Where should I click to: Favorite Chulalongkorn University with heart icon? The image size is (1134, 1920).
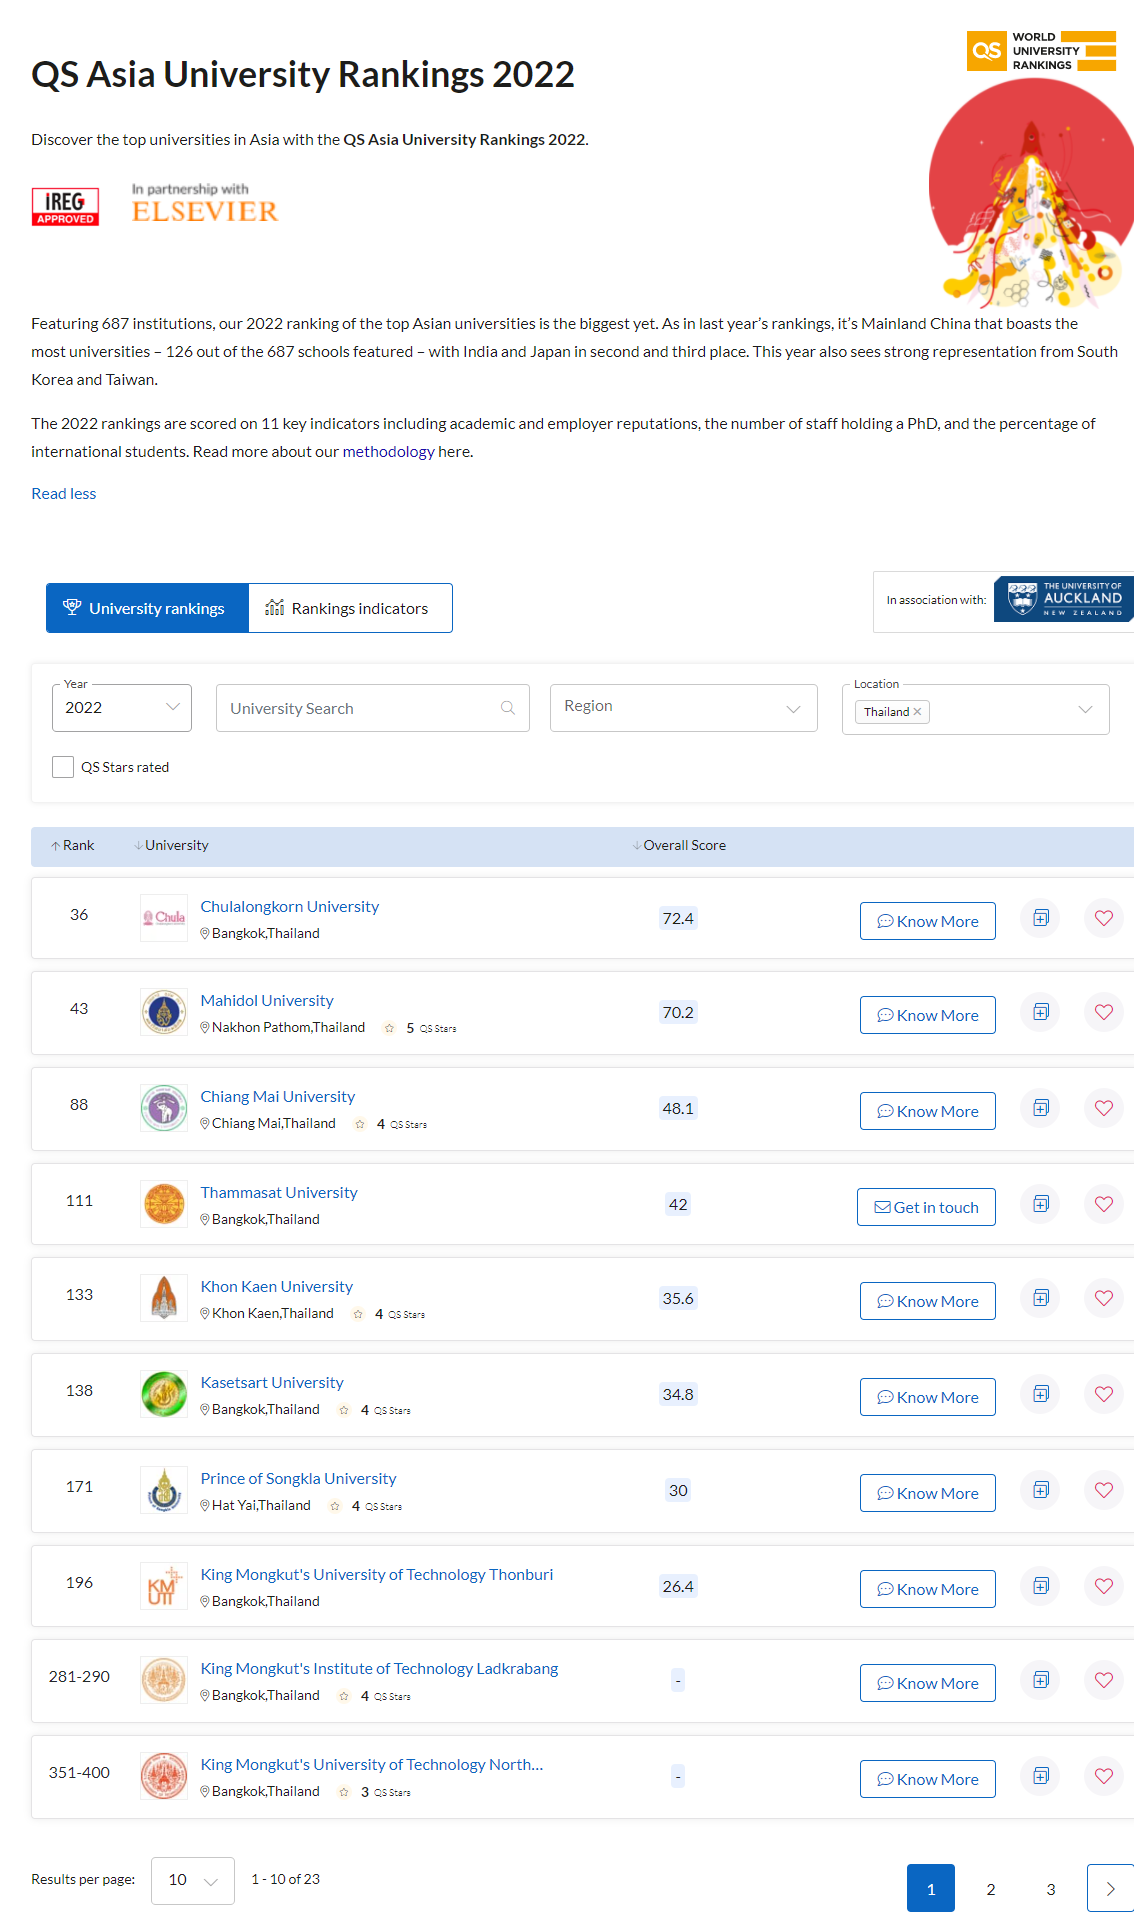tap(1104, 918)
